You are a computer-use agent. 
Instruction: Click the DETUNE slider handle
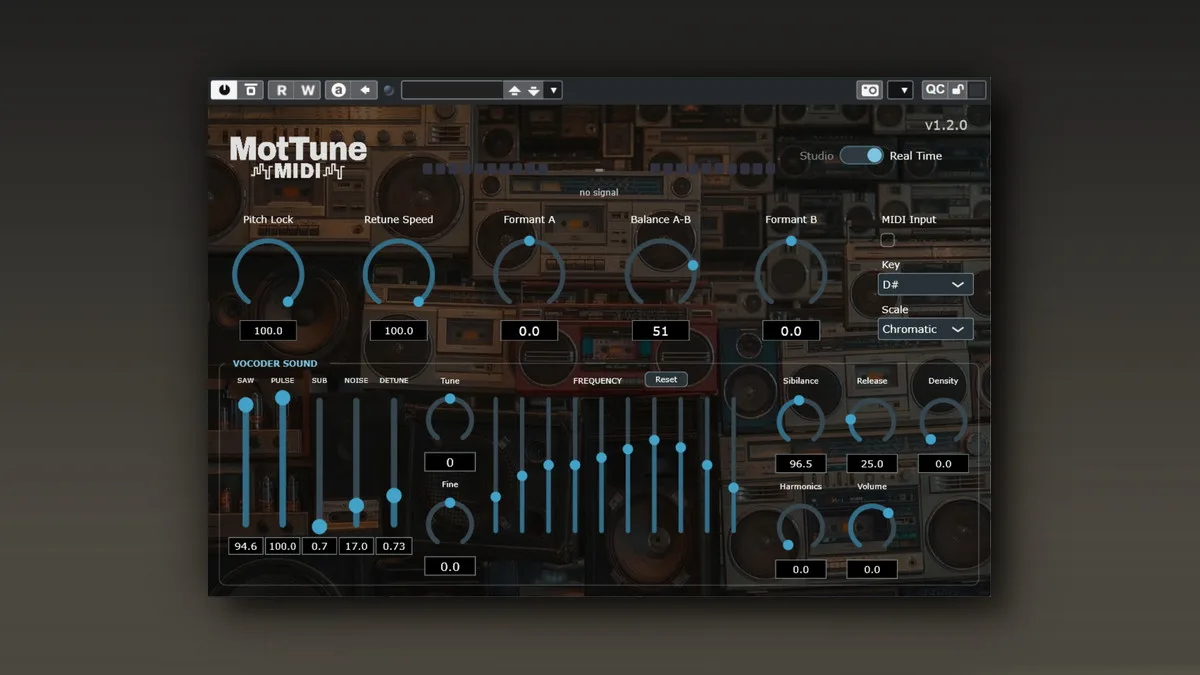pos(394,495)
